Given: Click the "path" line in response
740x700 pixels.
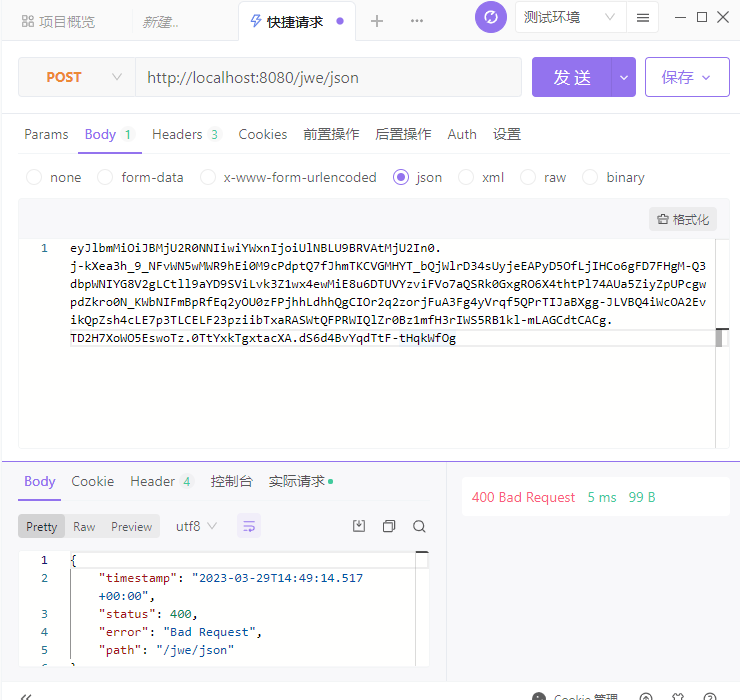Looking at the screenshot, I should (x=166, y=650).
